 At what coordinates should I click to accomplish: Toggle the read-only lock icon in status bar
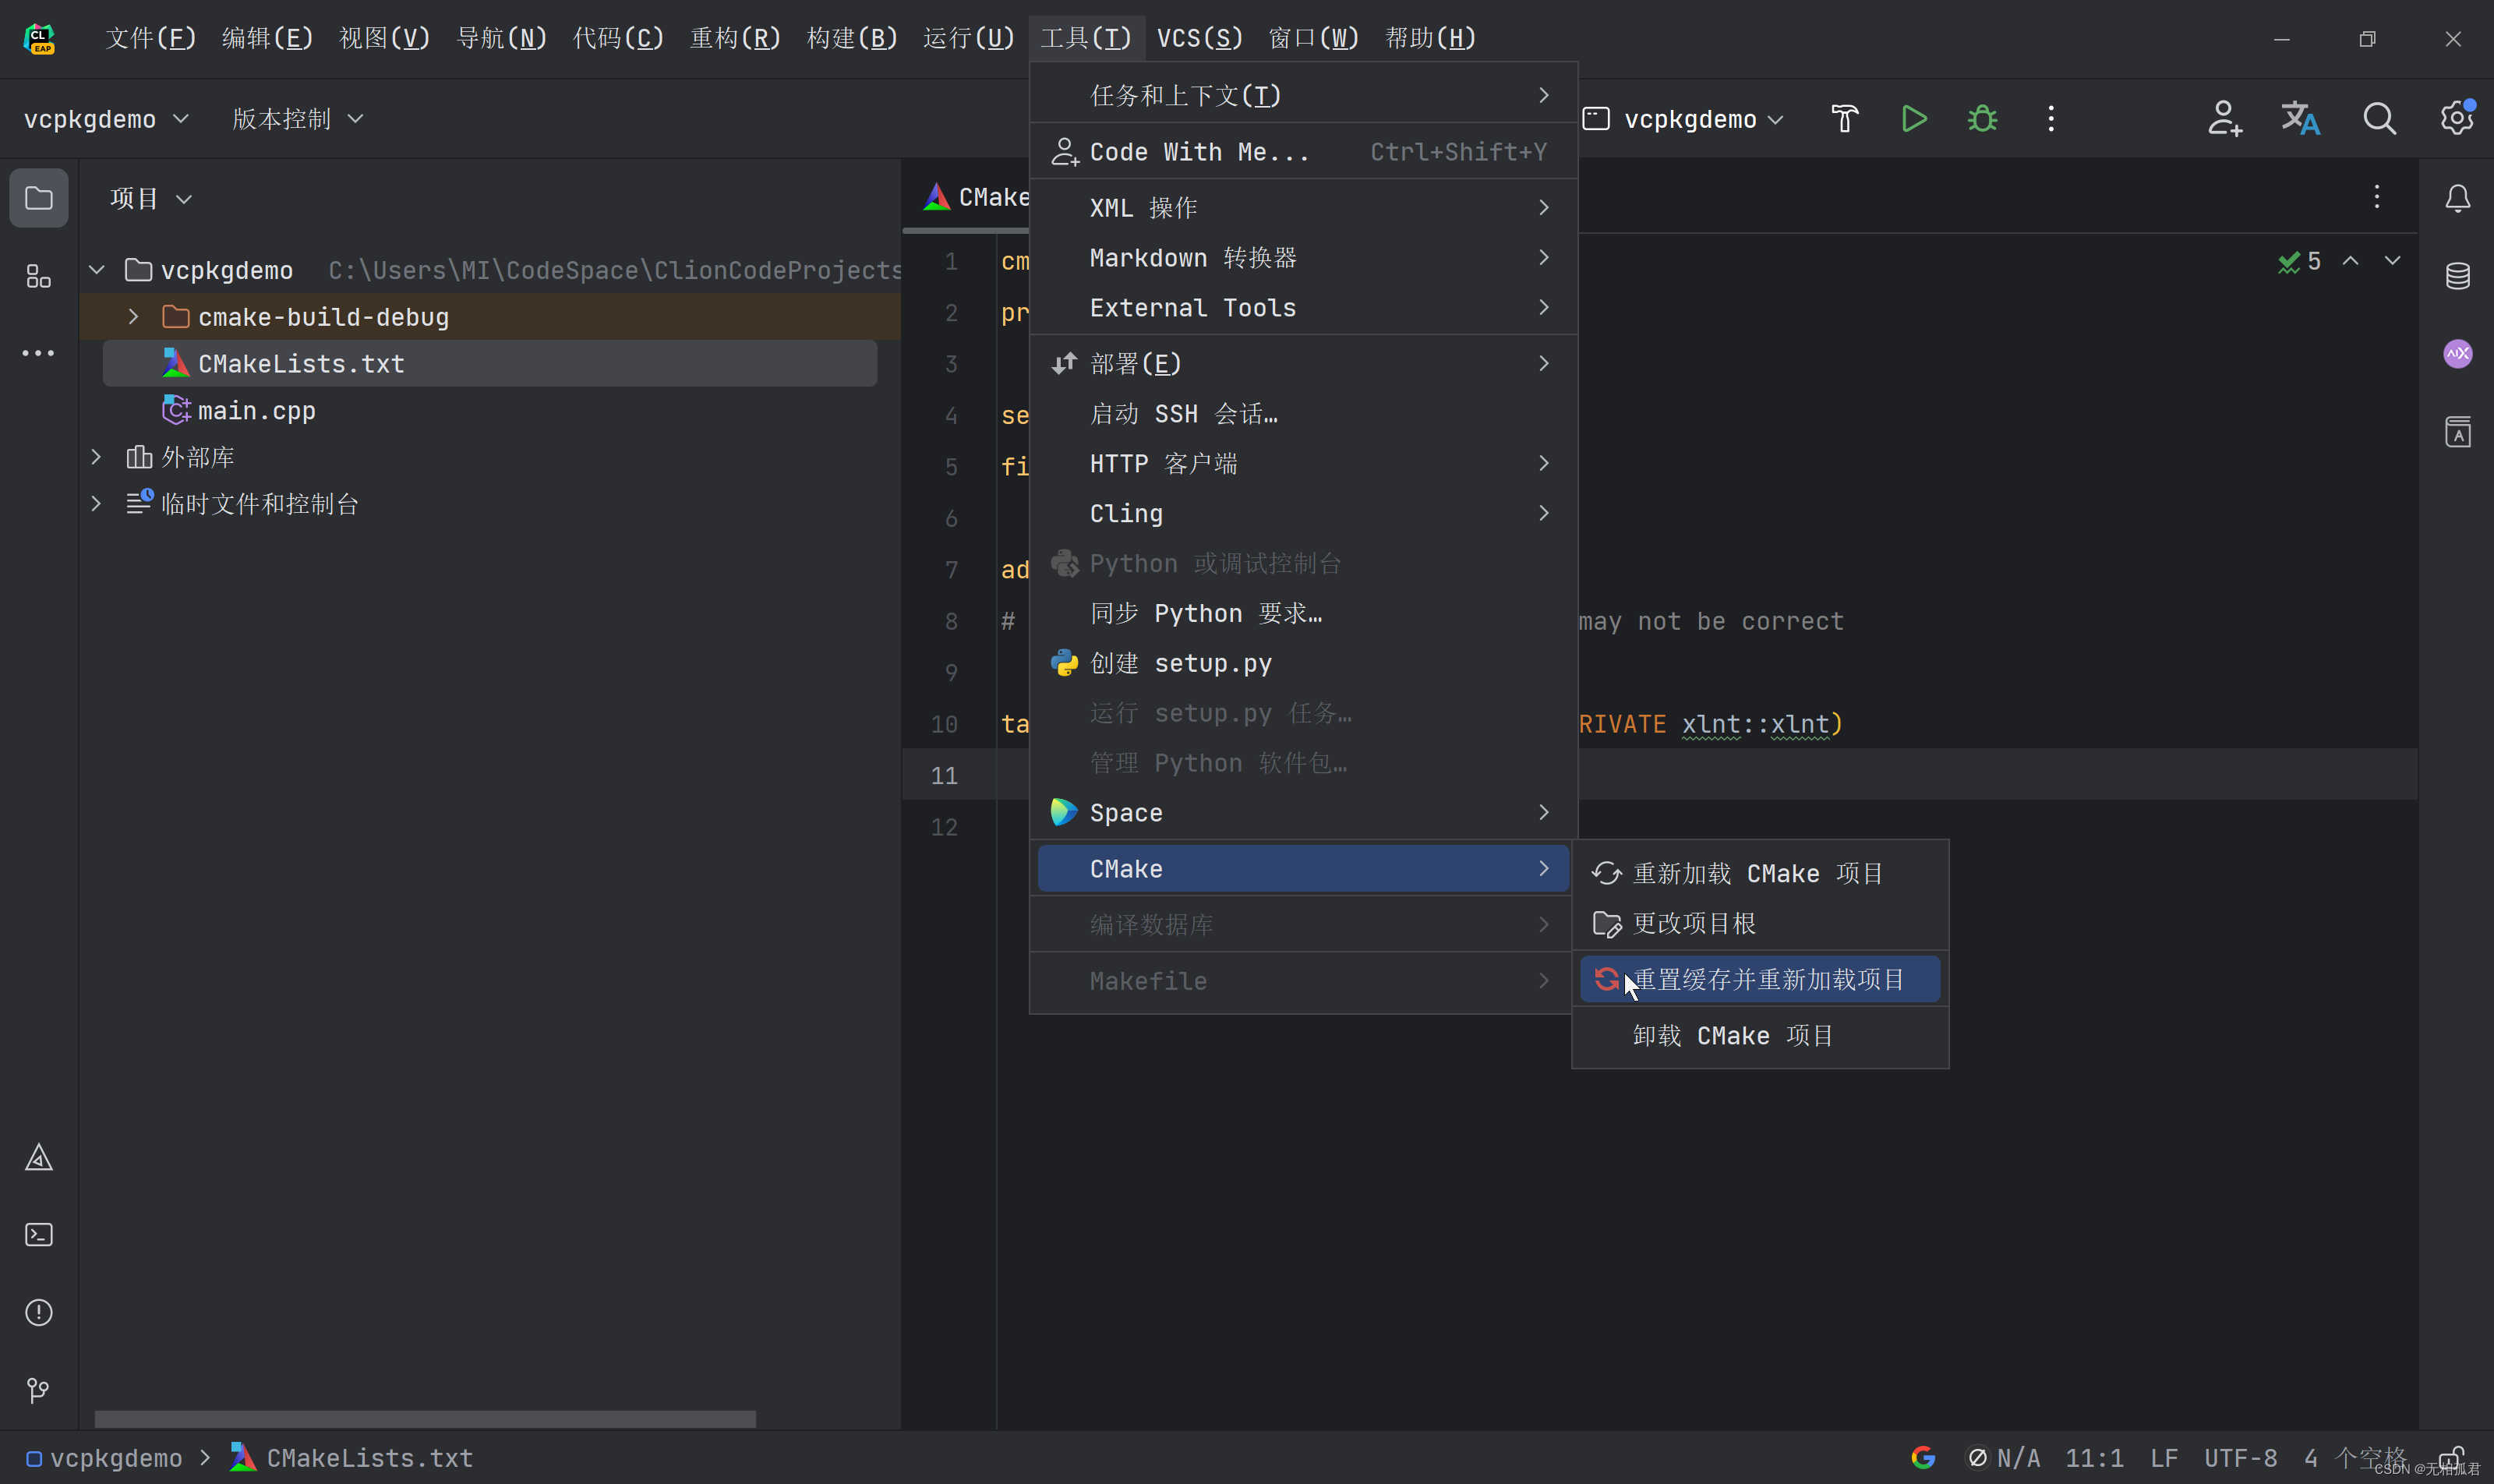pyautogui.click(x=2451, y=1458)
